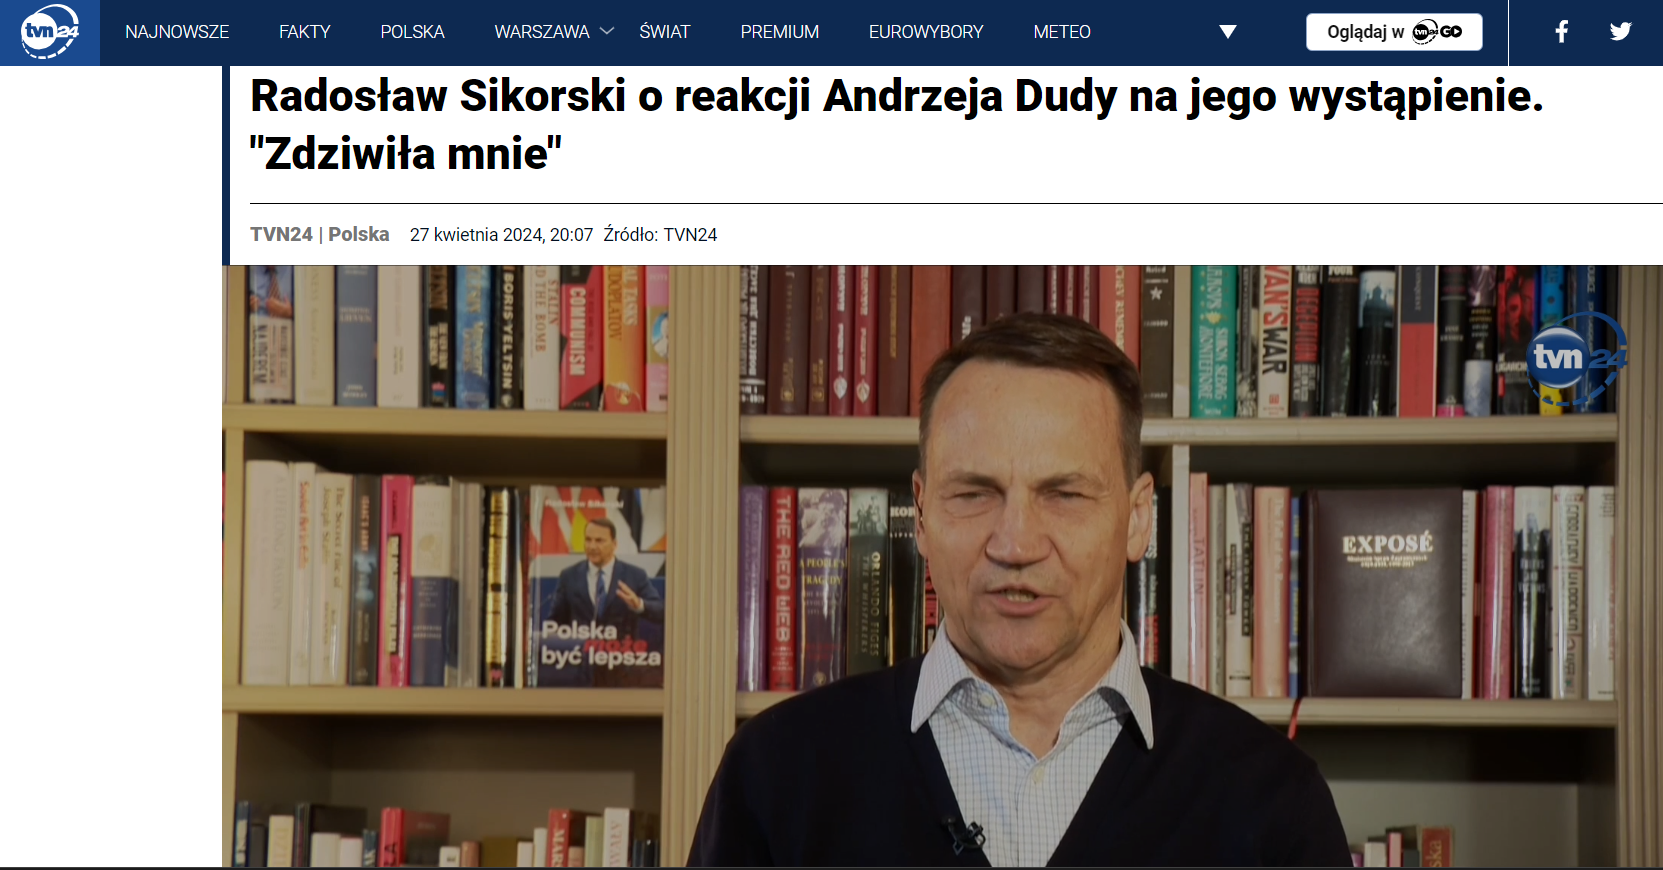The width and height of the screenshot is (1663, 870).
Task: Follow the Polska category link under headline
Action: [x=359, y=234]
